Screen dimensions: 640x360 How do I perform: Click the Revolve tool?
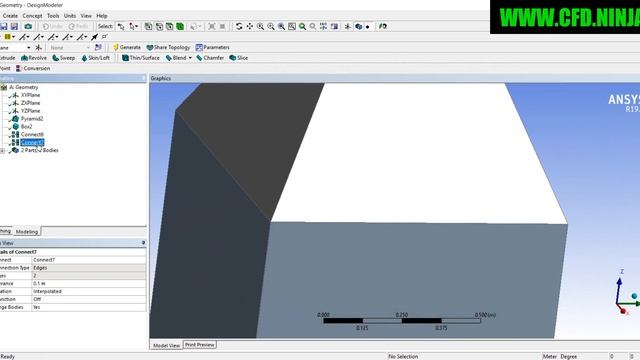[34, 58]
